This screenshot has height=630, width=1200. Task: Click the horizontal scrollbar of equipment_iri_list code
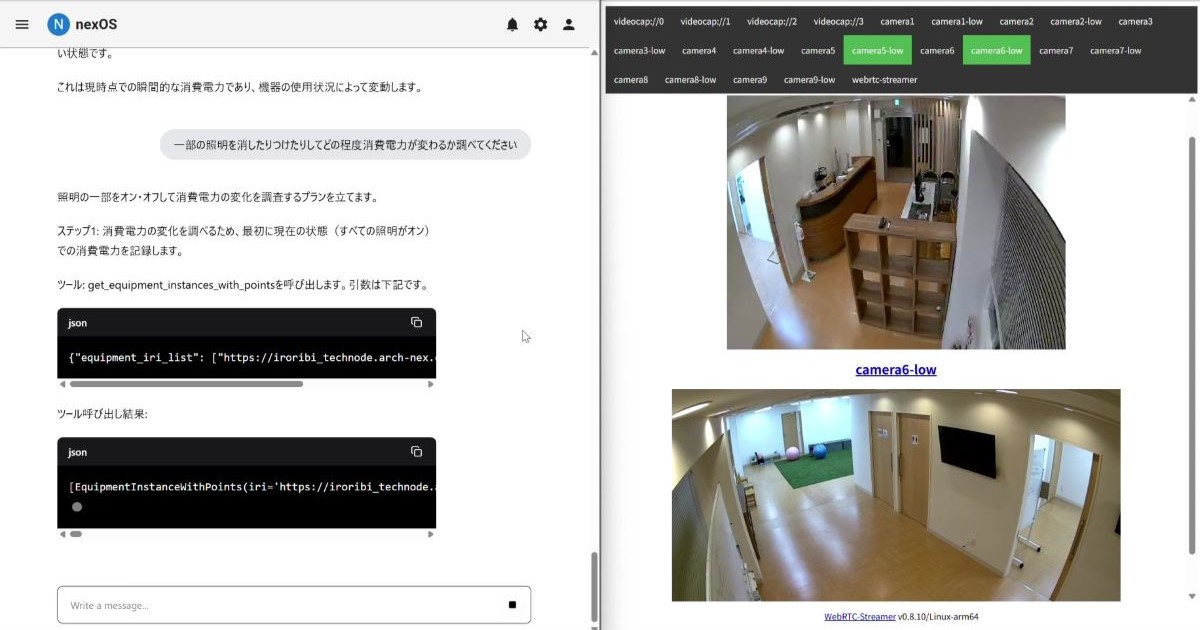click(x=186, y=384)
